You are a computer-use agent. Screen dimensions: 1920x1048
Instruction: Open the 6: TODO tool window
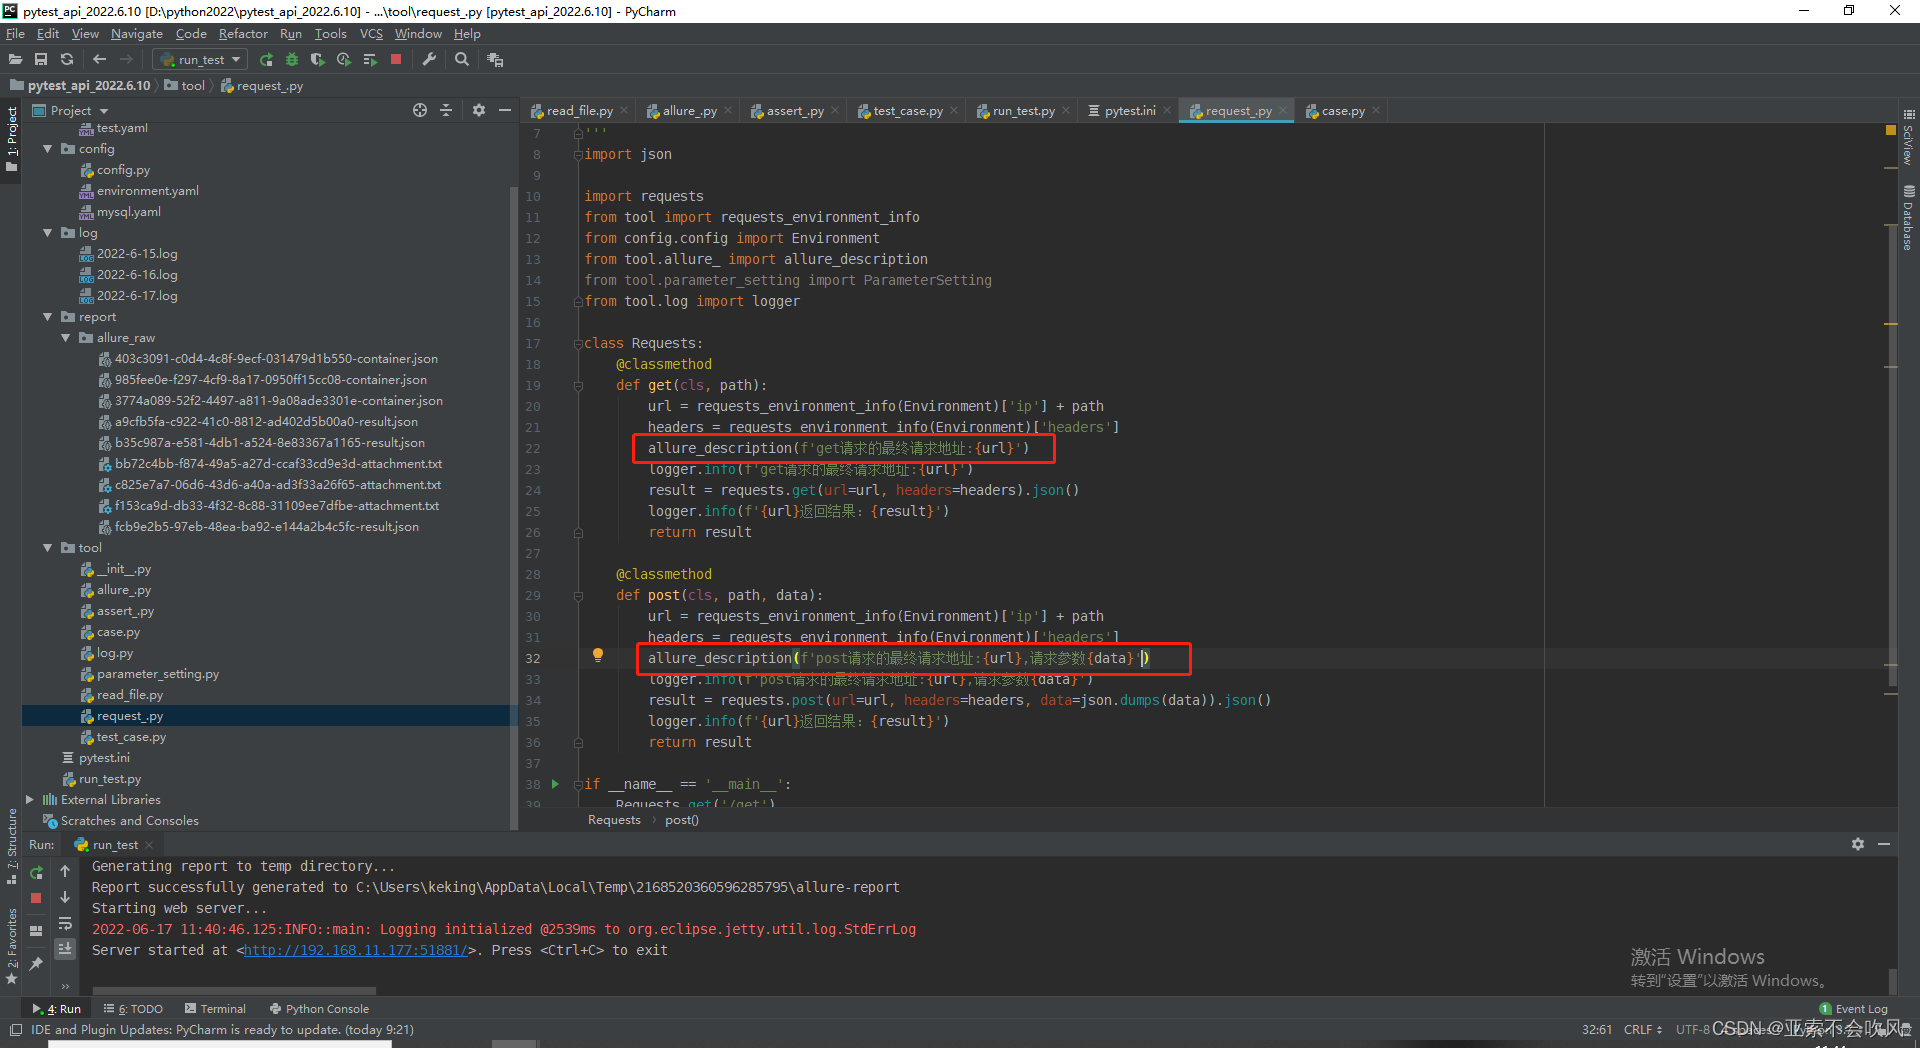tap(133, 1009)
